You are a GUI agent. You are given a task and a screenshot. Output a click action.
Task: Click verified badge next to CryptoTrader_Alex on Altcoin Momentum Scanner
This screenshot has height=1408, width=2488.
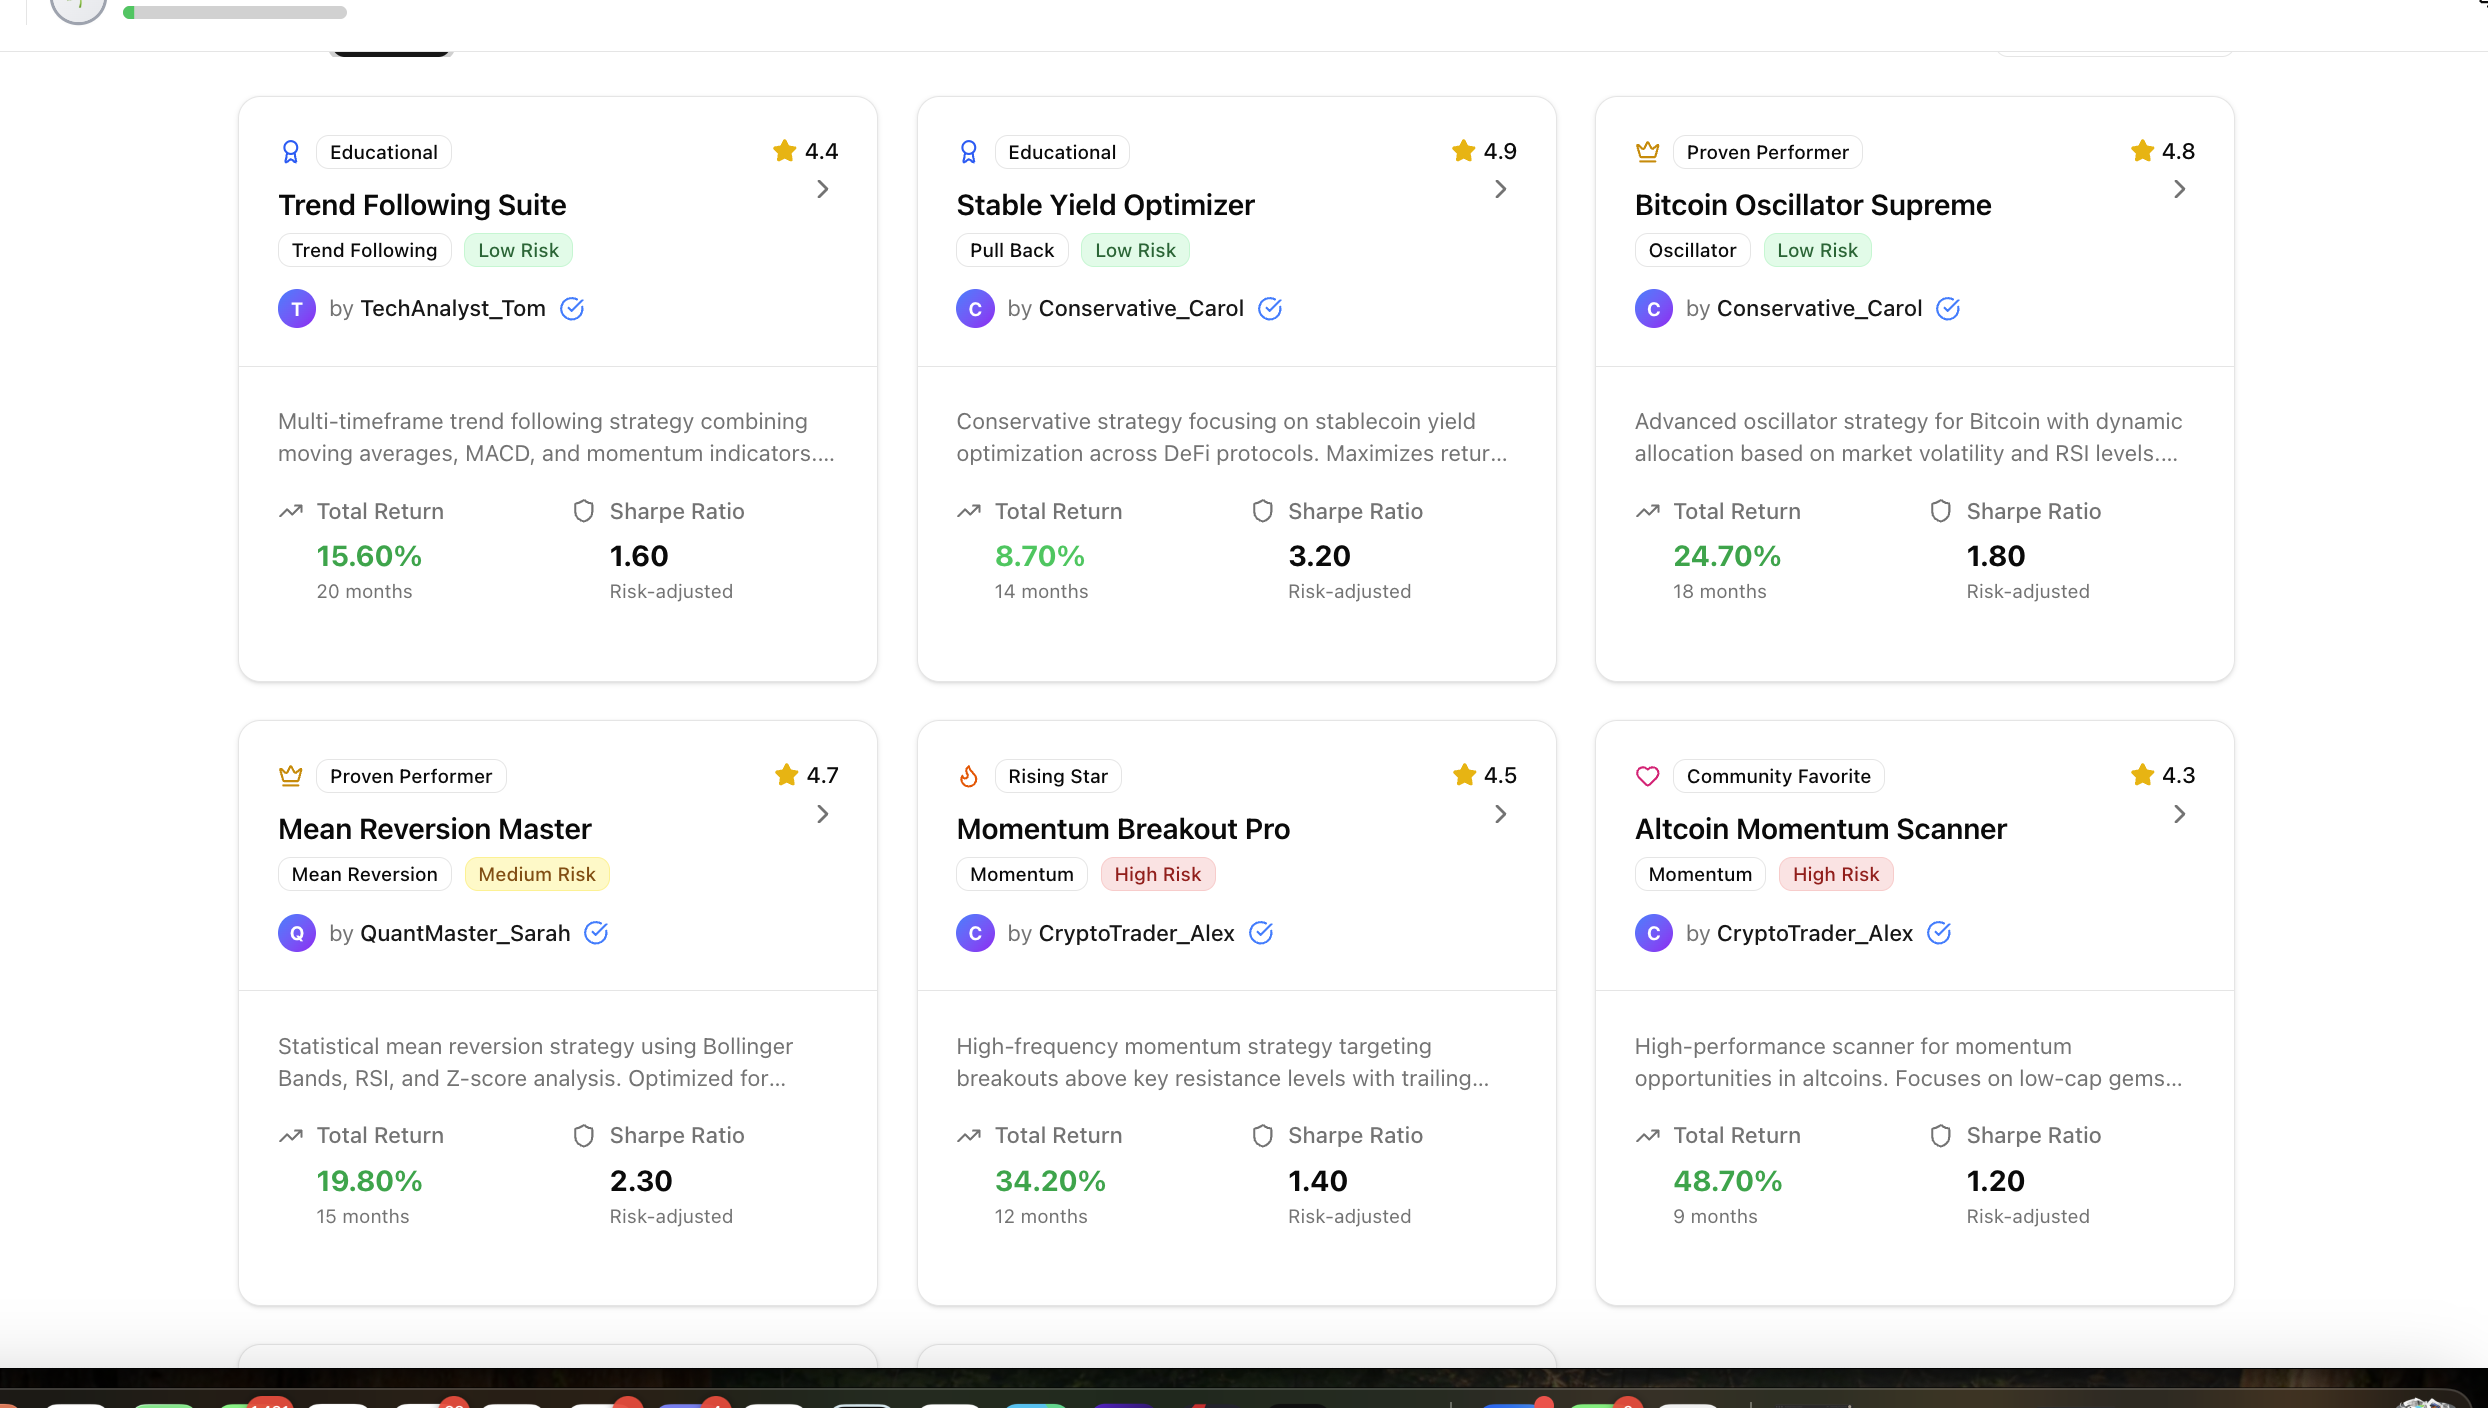1939,933
